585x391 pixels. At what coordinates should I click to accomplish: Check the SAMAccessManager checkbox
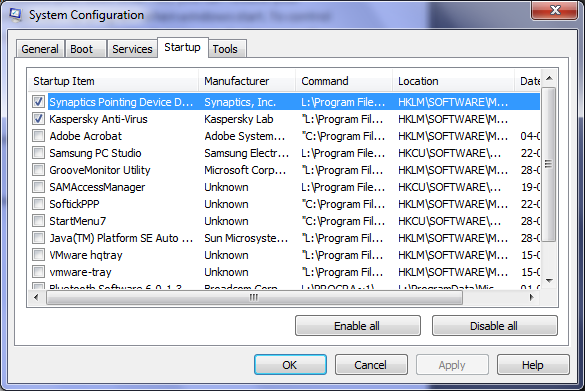pos(38,187)
